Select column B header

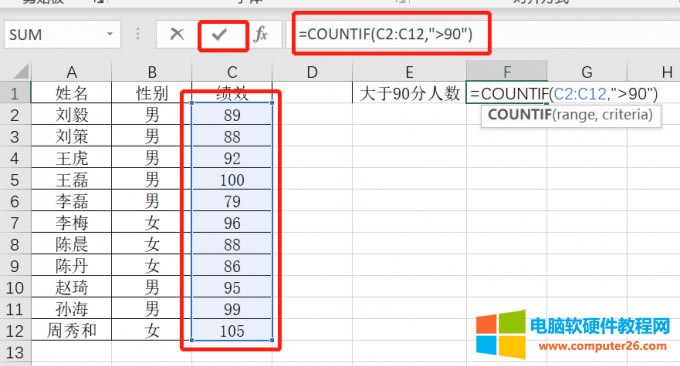(152, 72)
